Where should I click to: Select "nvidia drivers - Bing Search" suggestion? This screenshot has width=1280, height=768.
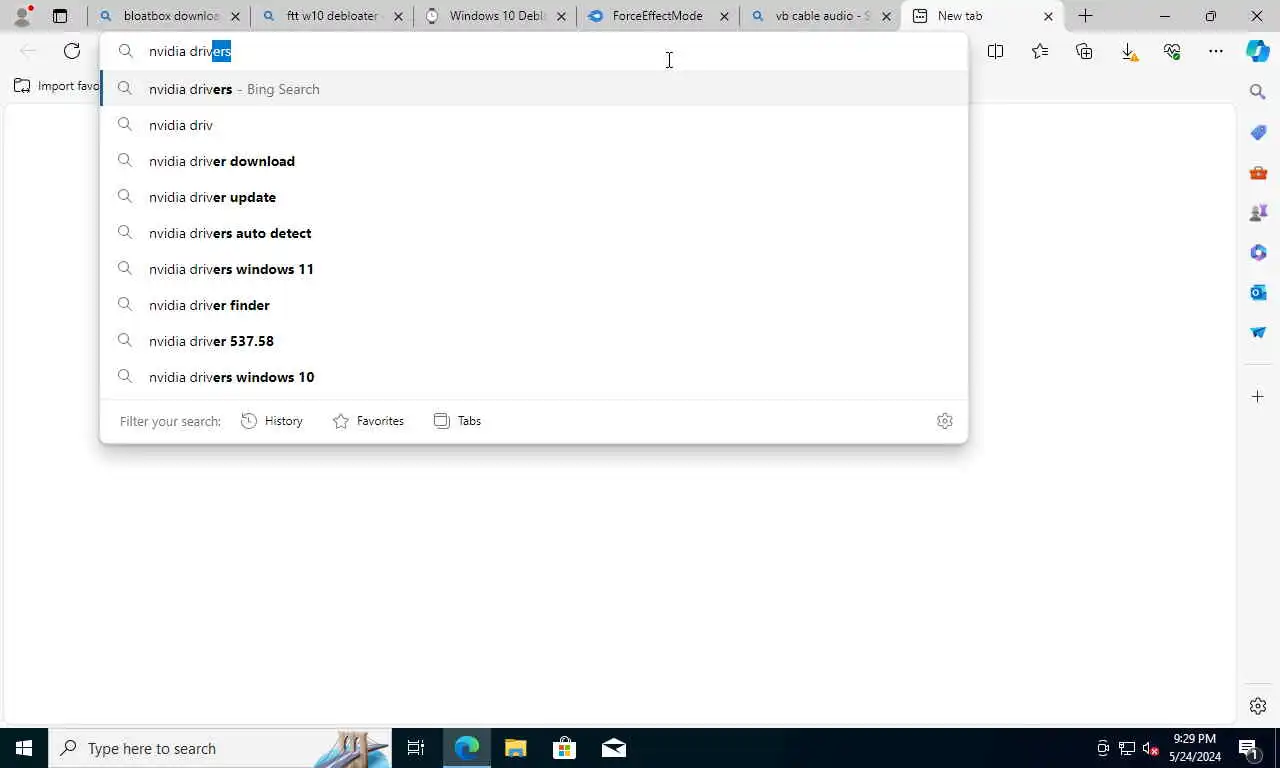pyautogui.click(x=534, y=89)
